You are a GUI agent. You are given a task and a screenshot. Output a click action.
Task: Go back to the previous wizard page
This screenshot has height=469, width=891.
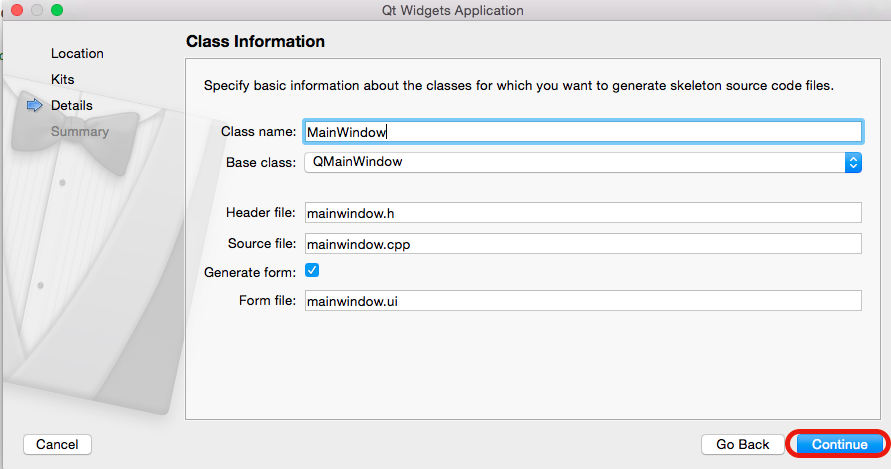pos(742,444)
